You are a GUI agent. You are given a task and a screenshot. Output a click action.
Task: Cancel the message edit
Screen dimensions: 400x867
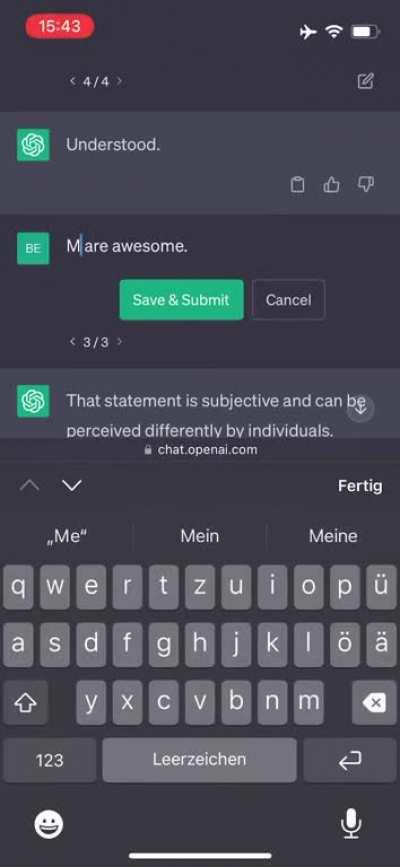[x=288, y=300]
